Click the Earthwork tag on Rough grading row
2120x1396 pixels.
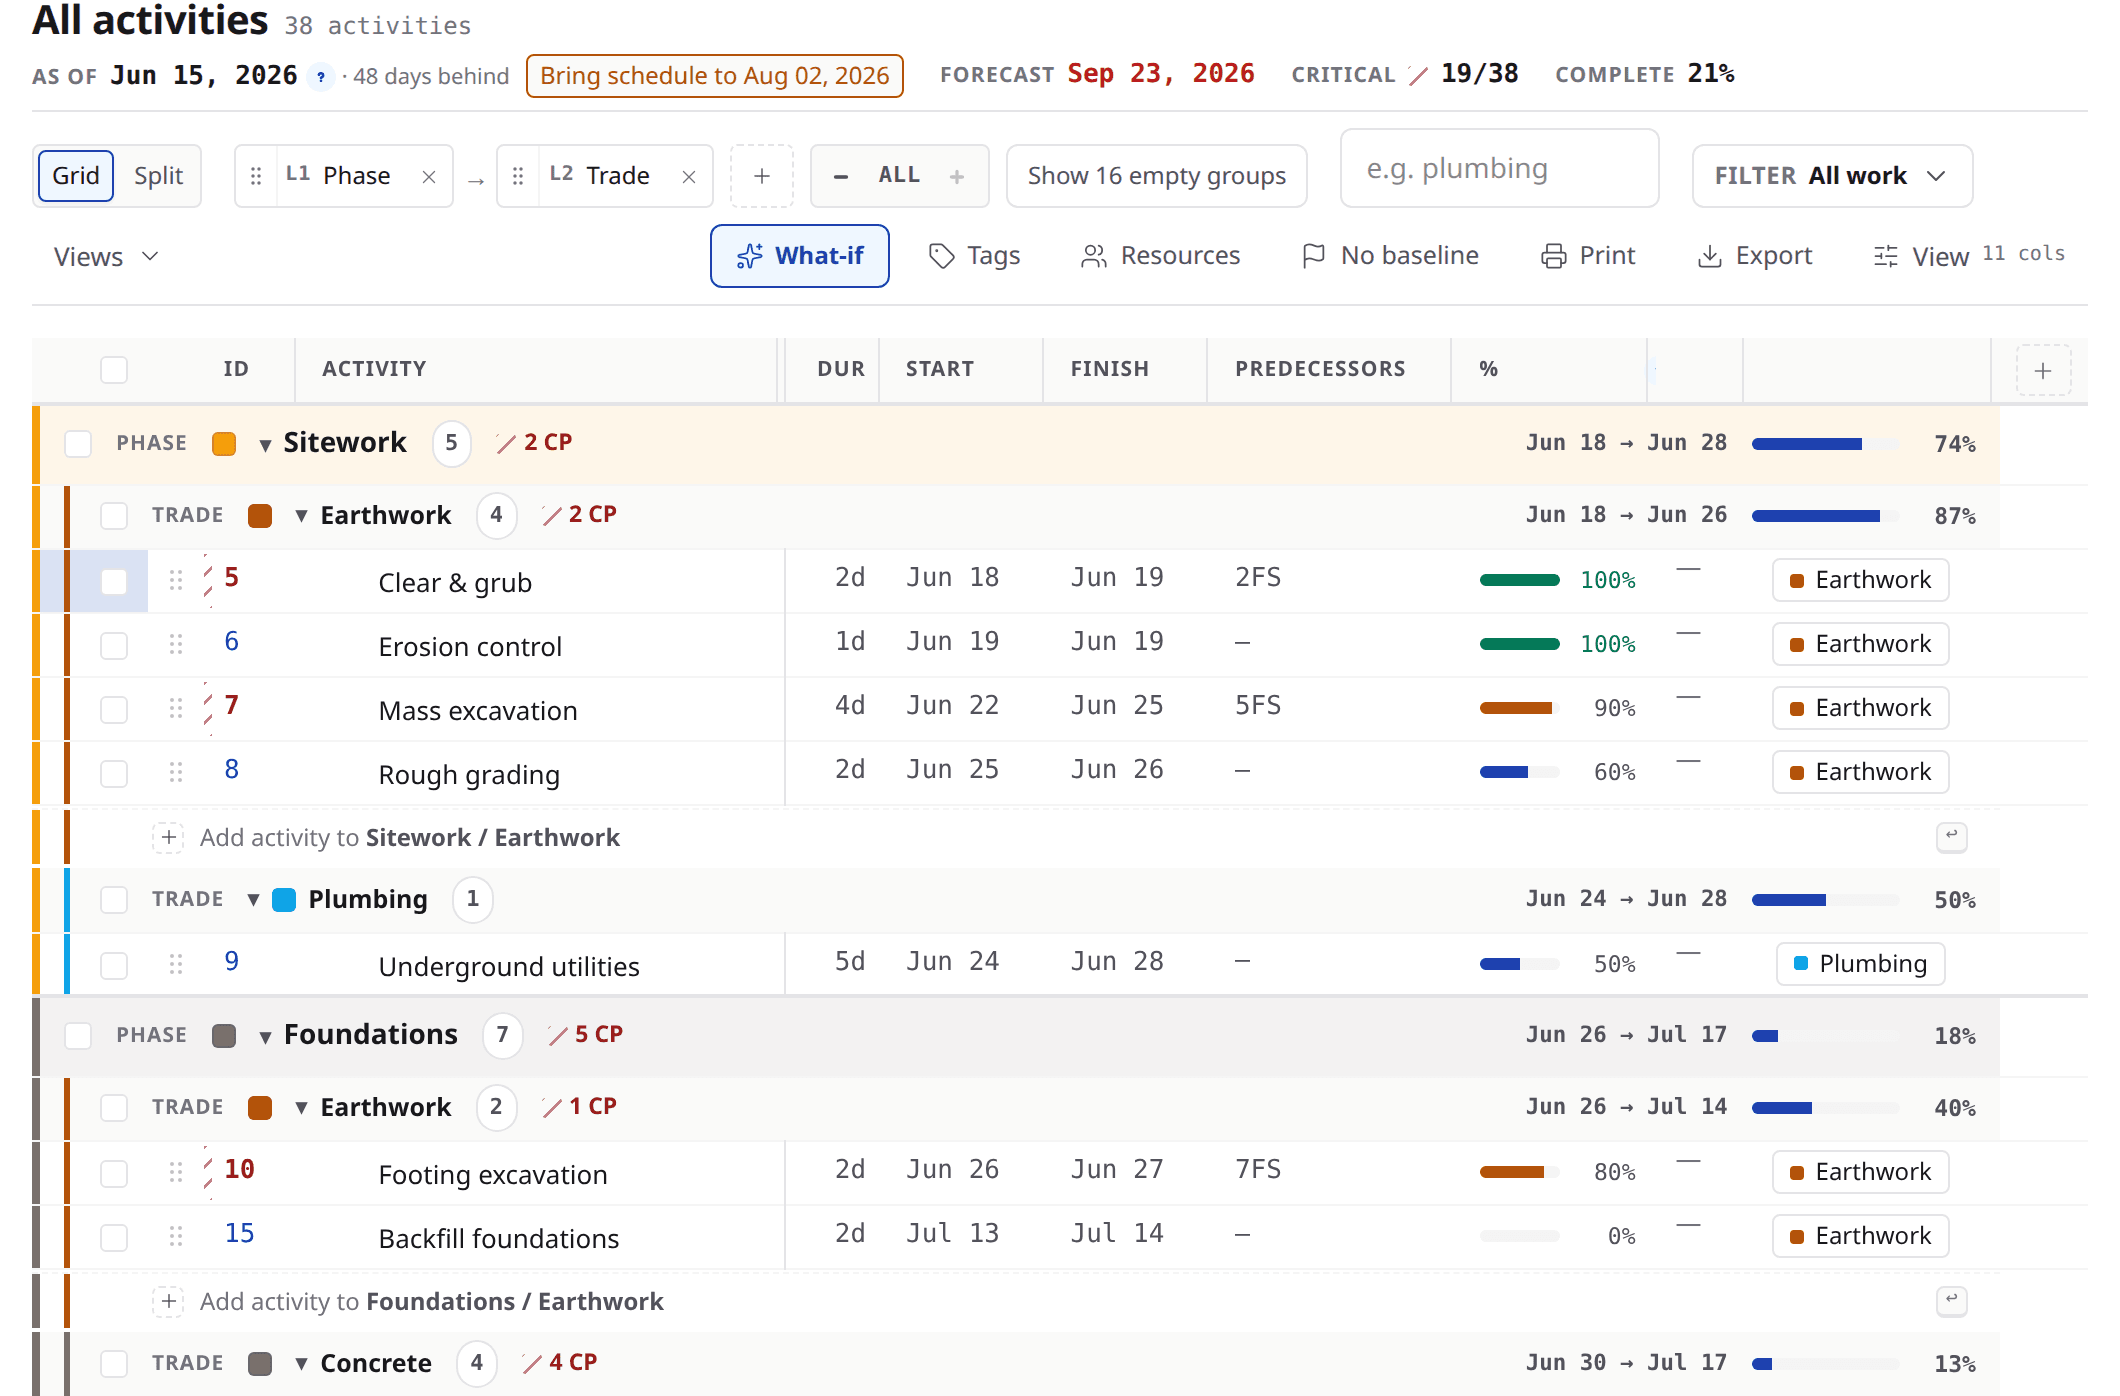1860,772
